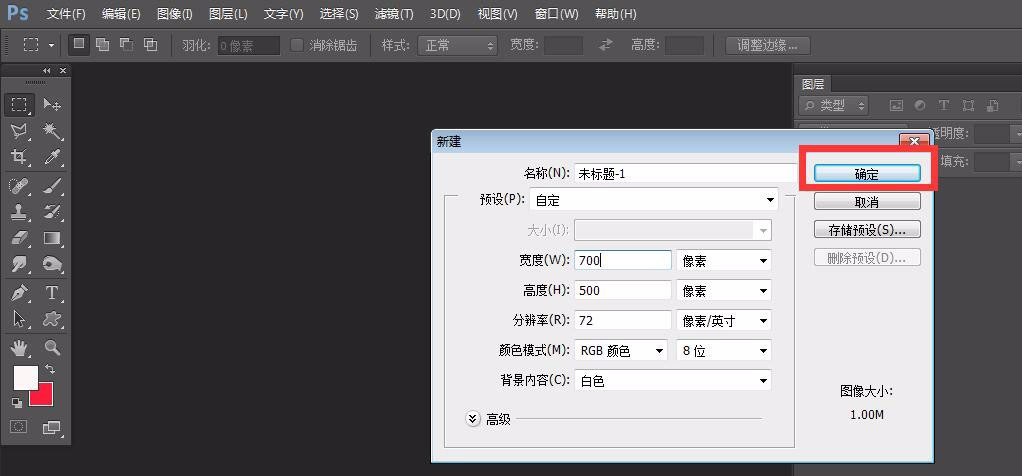1022x476 pixels.
Task: Pick the red background color swatch
Action: tap(44, 396)
